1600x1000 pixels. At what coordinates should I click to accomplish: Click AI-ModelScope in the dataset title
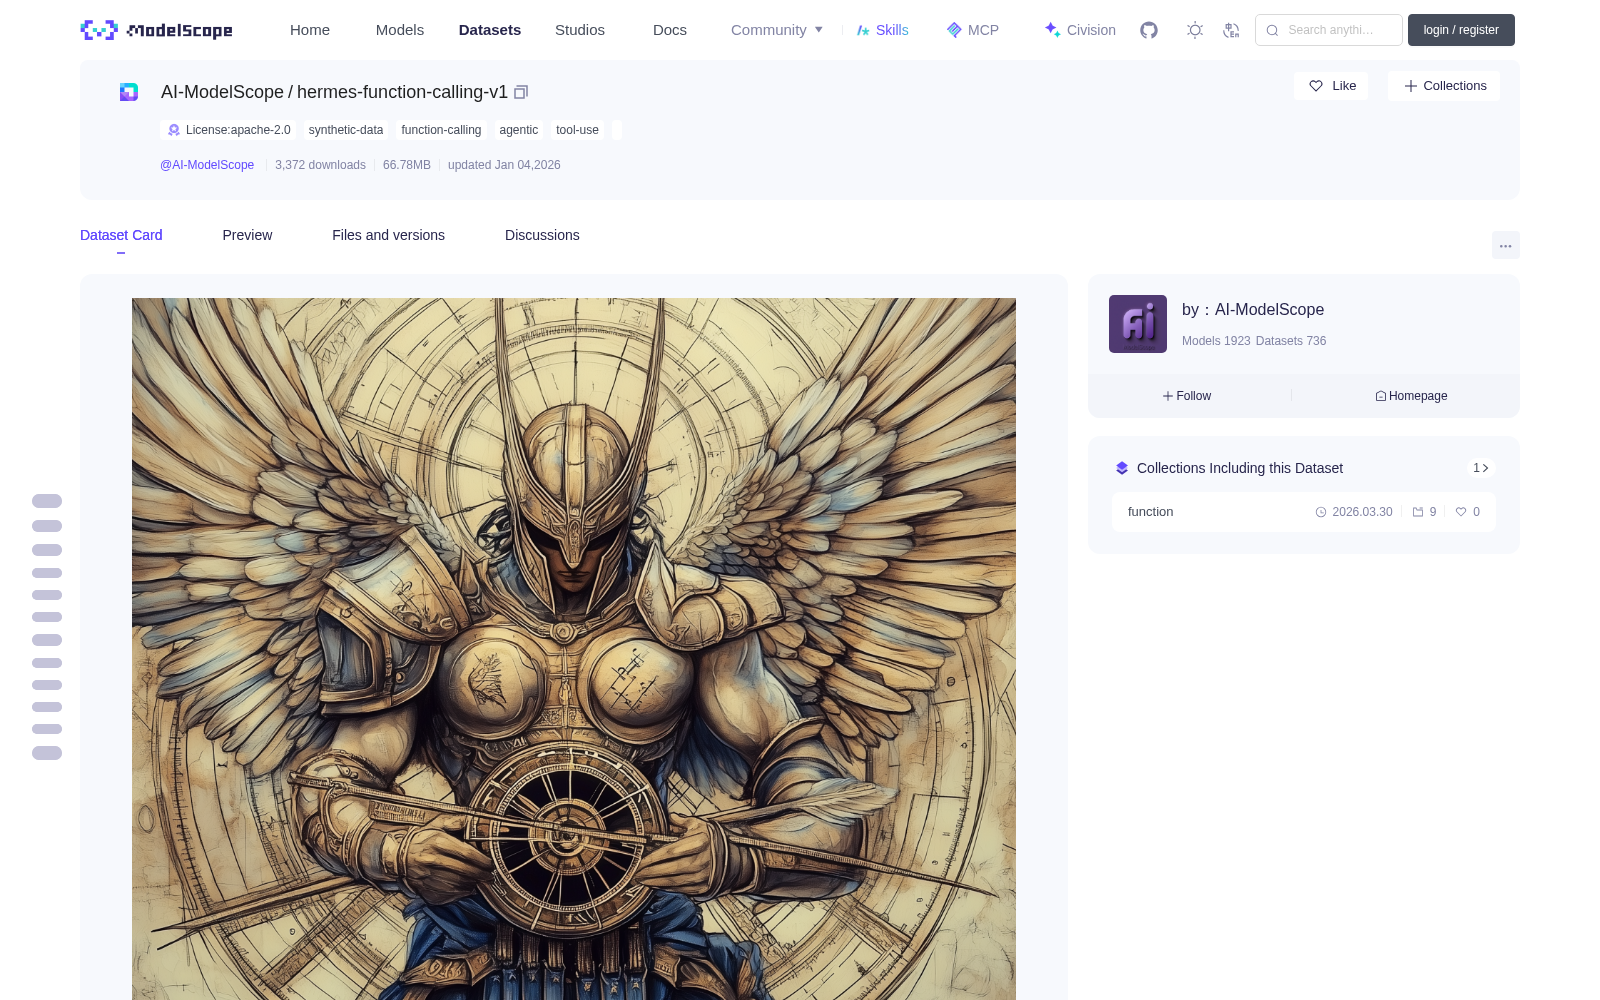click(222, 92)
